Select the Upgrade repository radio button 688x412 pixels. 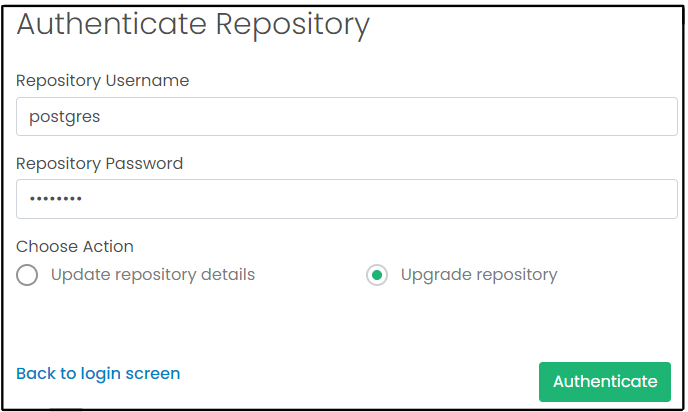(x=377, y=275)
